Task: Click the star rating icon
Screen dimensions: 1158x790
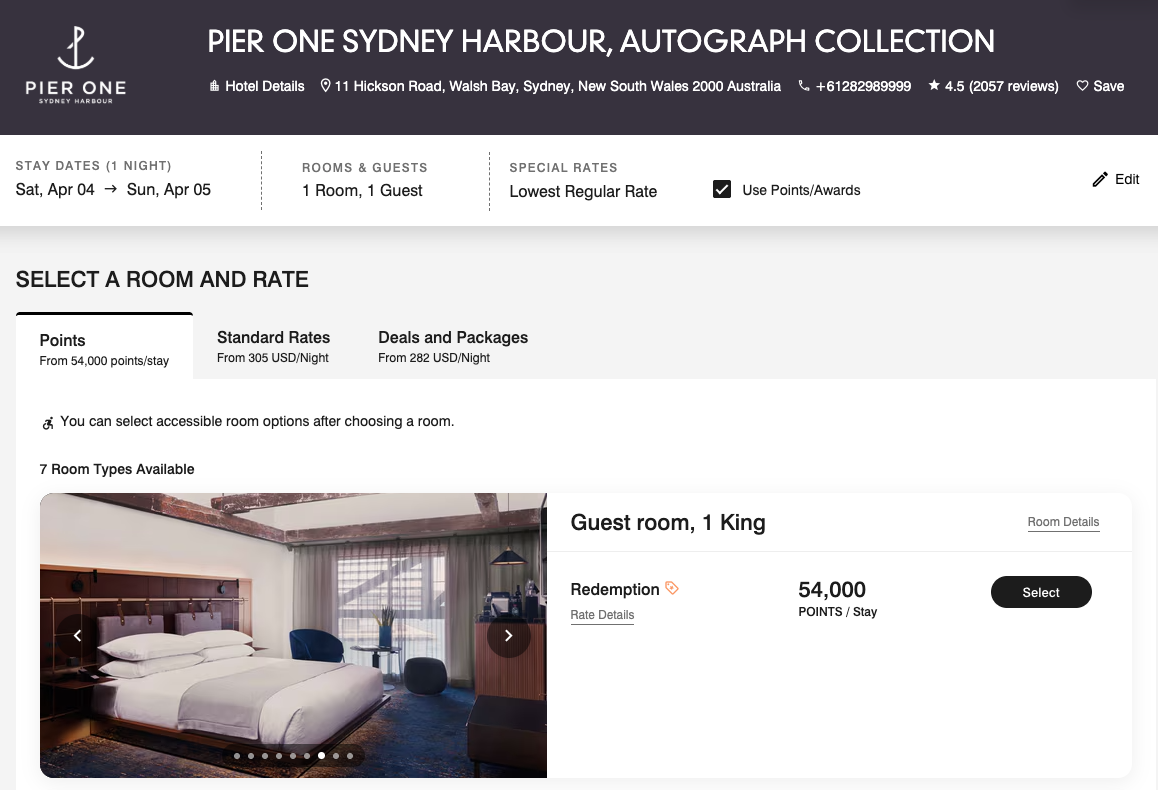Action: [933, 86]
